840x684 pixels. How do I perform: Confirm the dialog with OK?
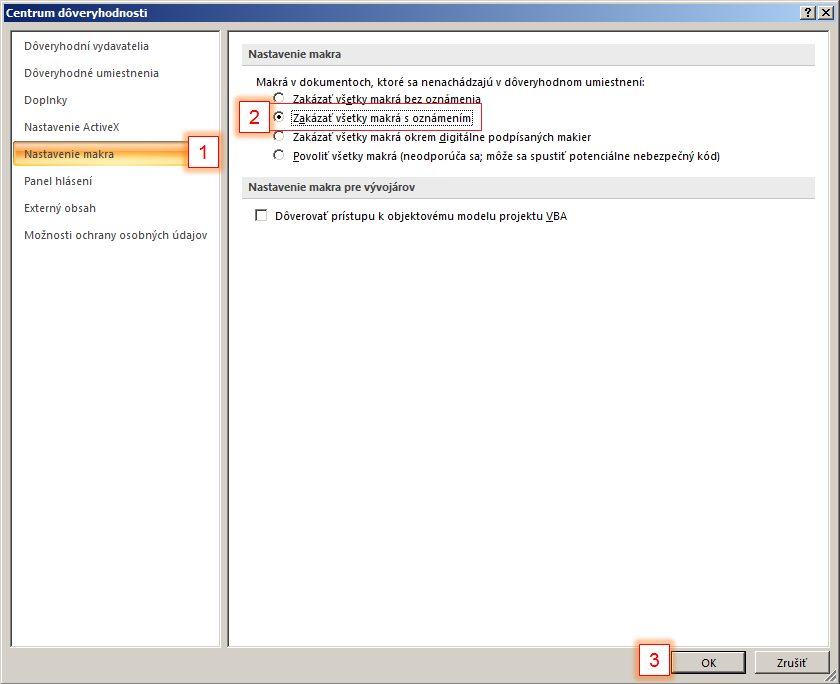708,662
